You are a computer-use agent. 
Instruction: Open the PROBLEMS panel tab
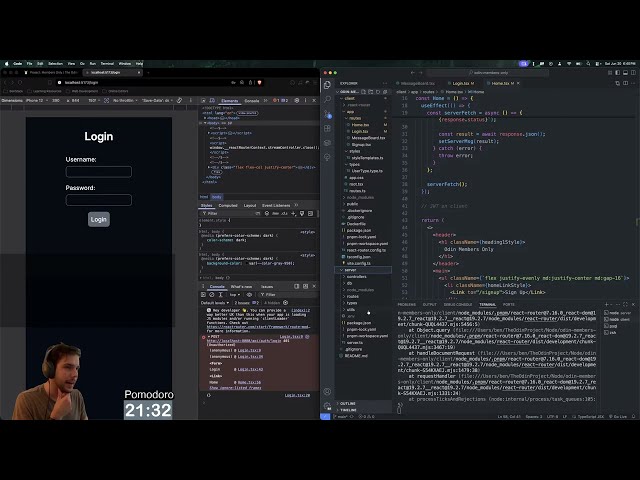[x=407, y=304]
